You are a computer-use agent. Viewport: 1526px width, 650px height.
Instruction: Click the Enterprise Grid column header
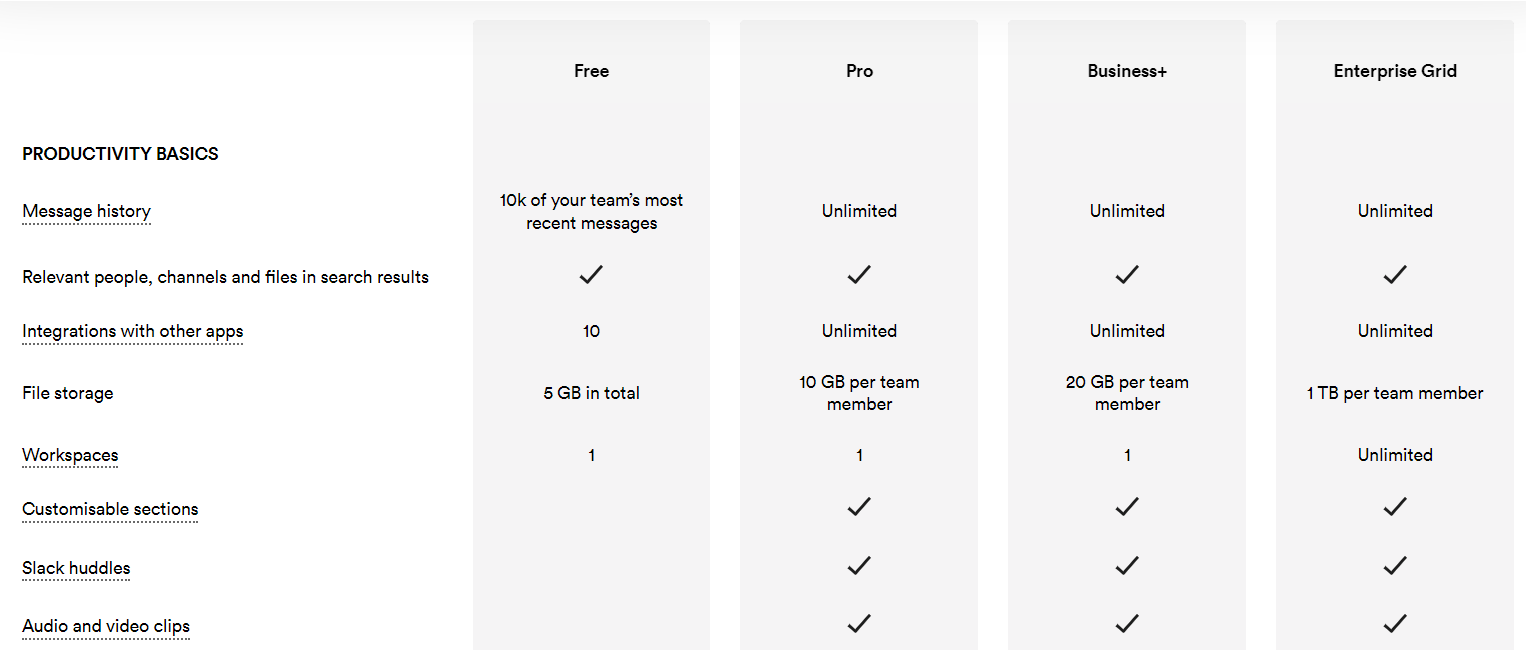click(1395, 71)
